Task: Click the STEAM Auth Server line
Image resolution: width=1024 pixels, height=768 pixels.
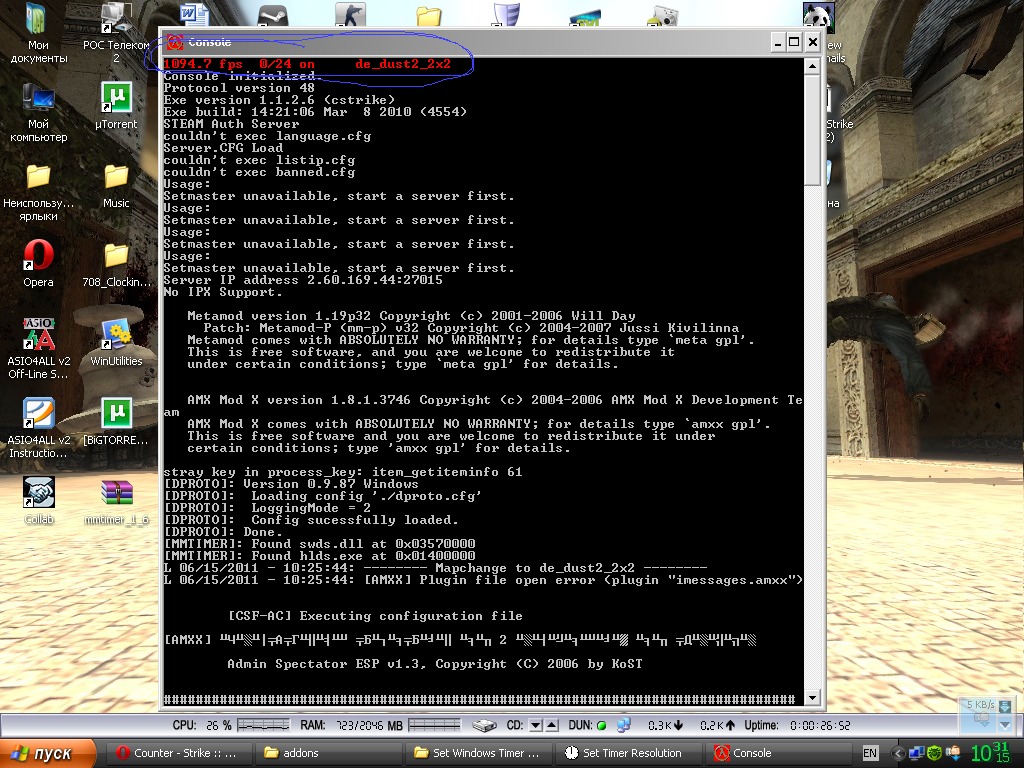Action: point(231,124)
